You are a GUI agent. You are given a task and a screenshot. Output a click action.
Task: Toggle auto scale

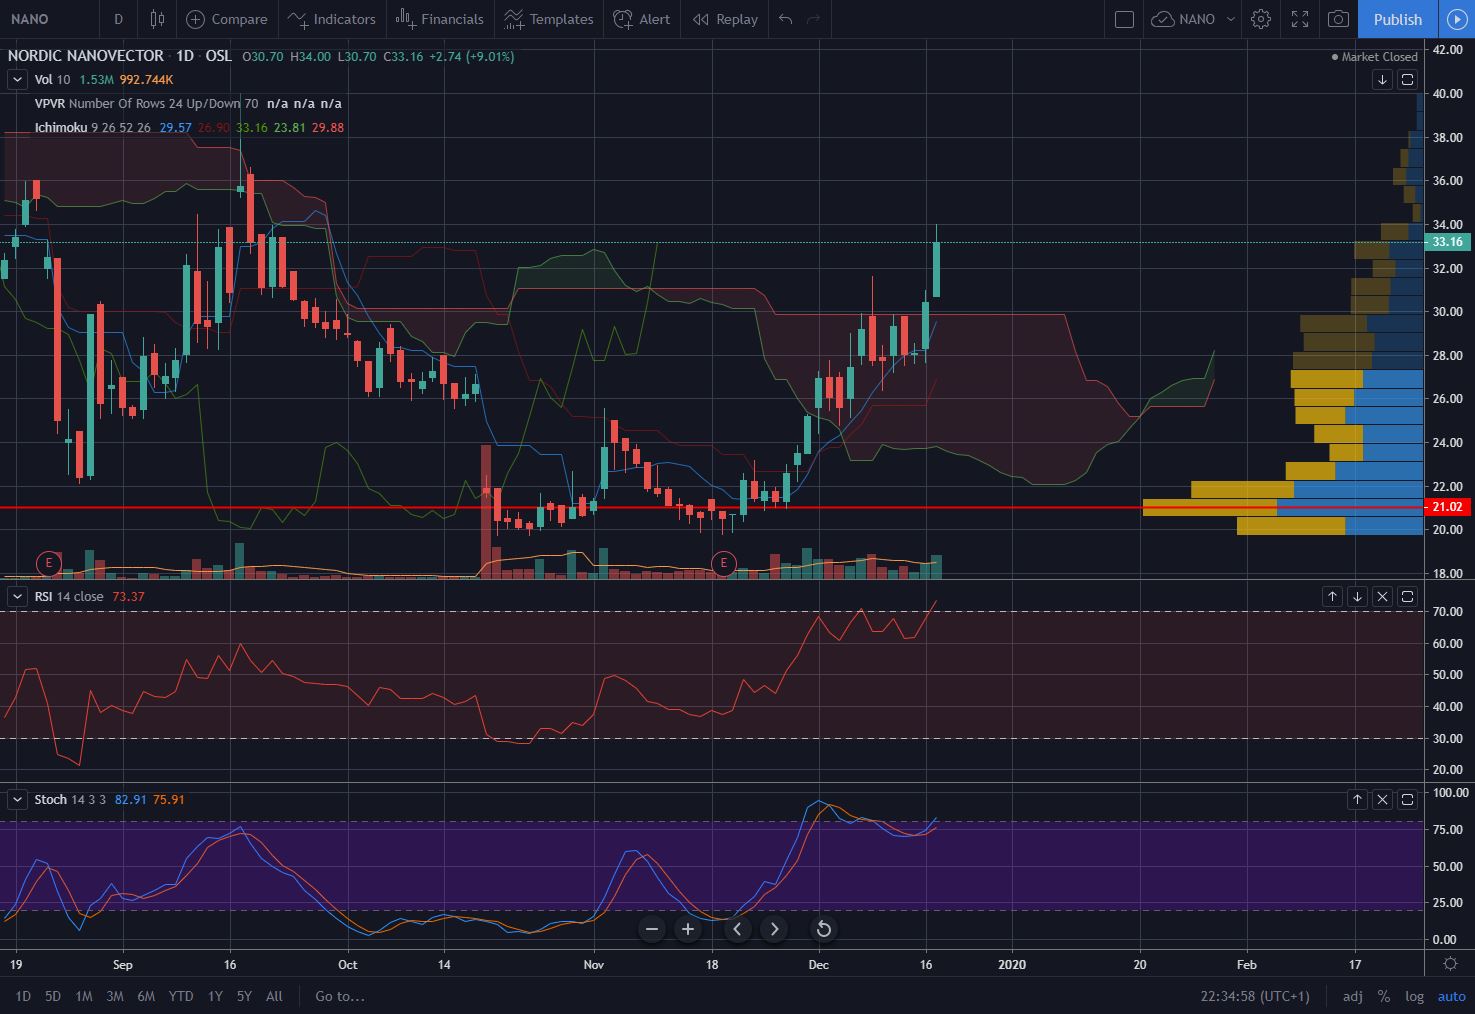pyautogui.click(x=1452, y=996)
